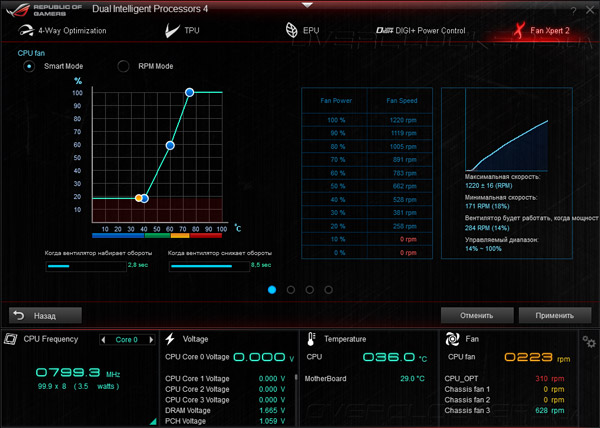Click the Temperature thermometer icon
This screenshot has height=428, width=600.
tap(311, 339)
